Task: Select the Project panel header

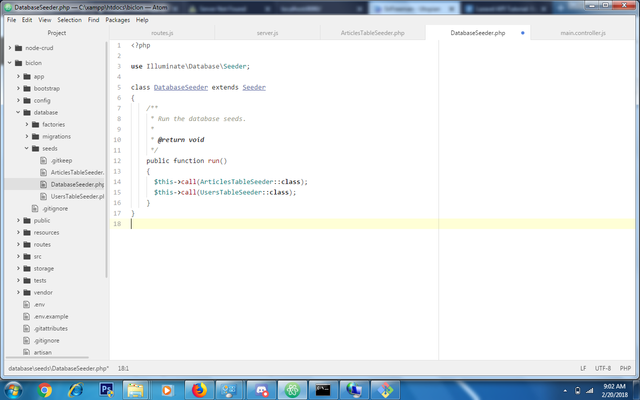Action: (57, 33)
